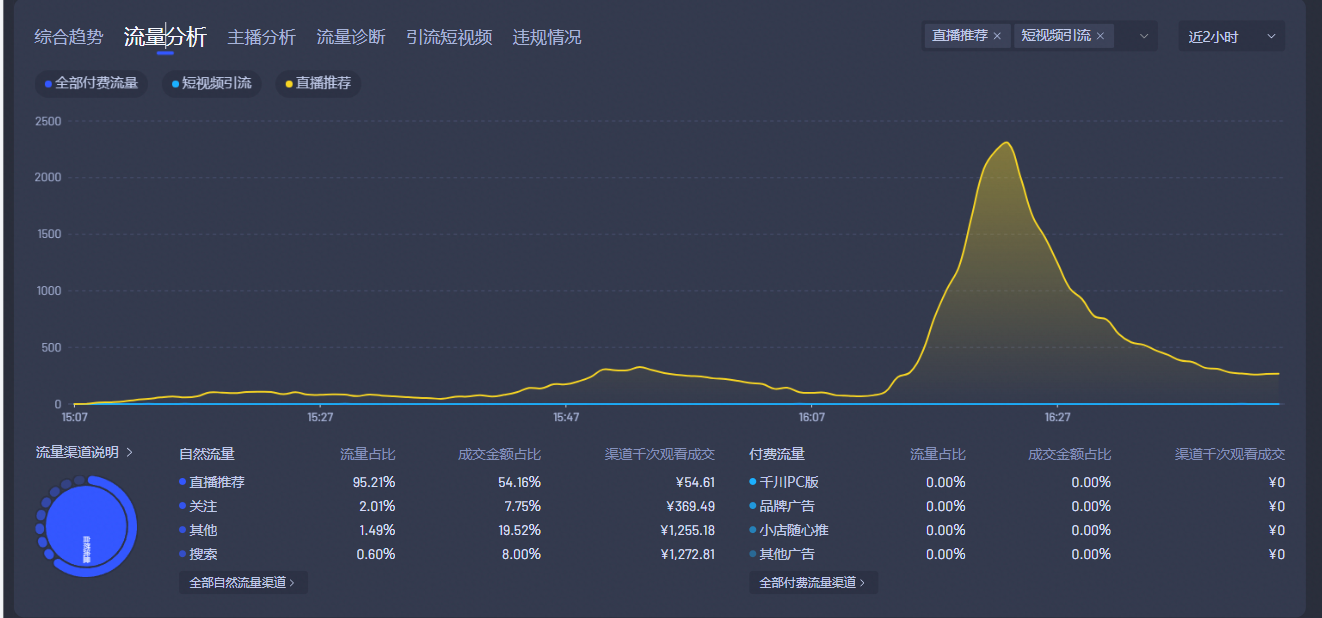This screenshot has width=1322, height=618.
Task: Toggle the 全部付费流量 legend series
Action: coord(91,84)
